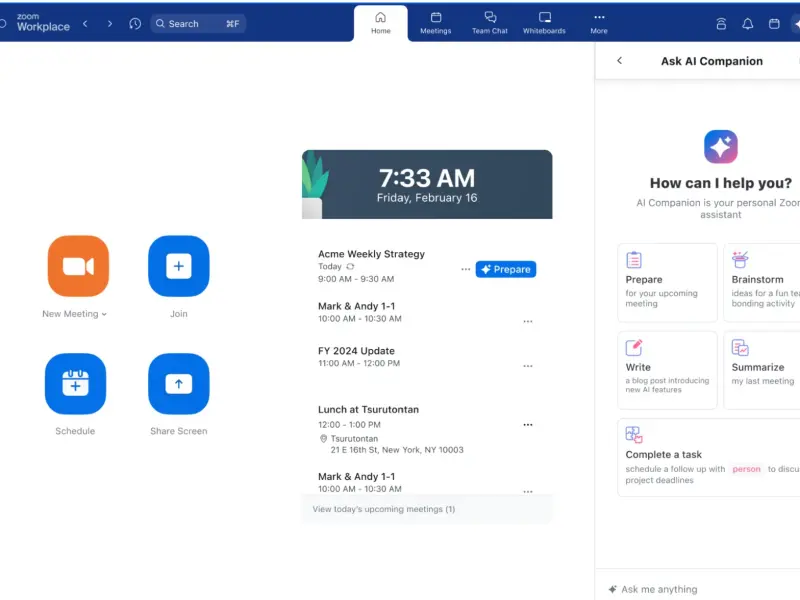Start a New Meeting with the orange camera icon
This screenshot has height=600, width=800.
pos(78,266)
